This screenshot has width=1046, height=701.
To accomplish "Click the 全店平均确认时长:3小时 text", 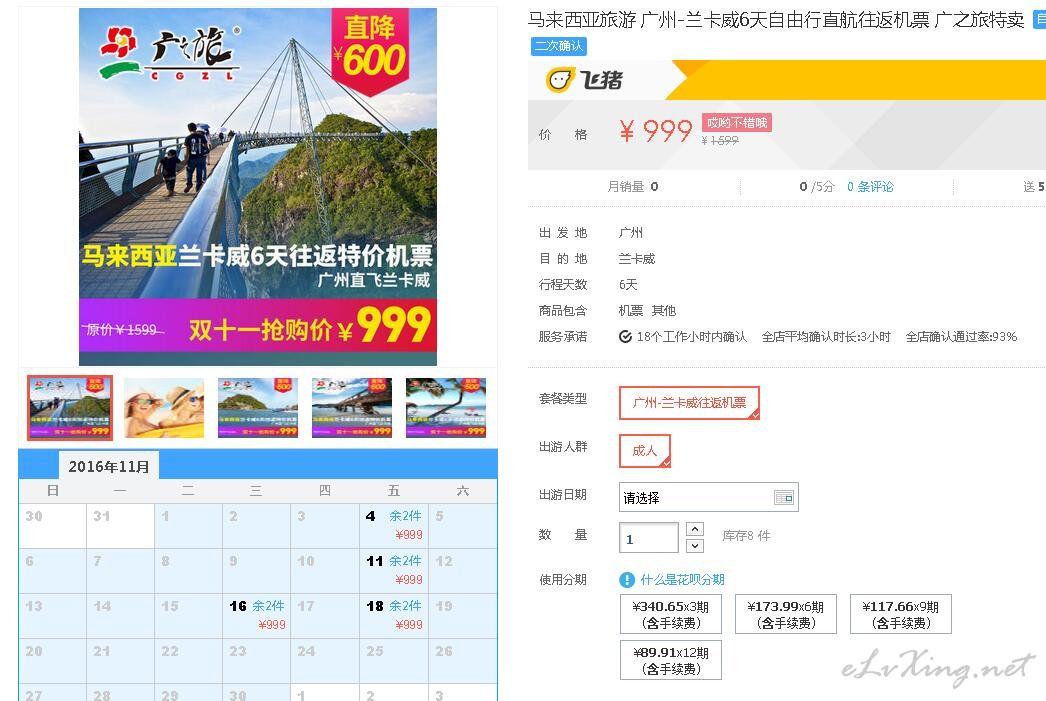I will [826, 337].
